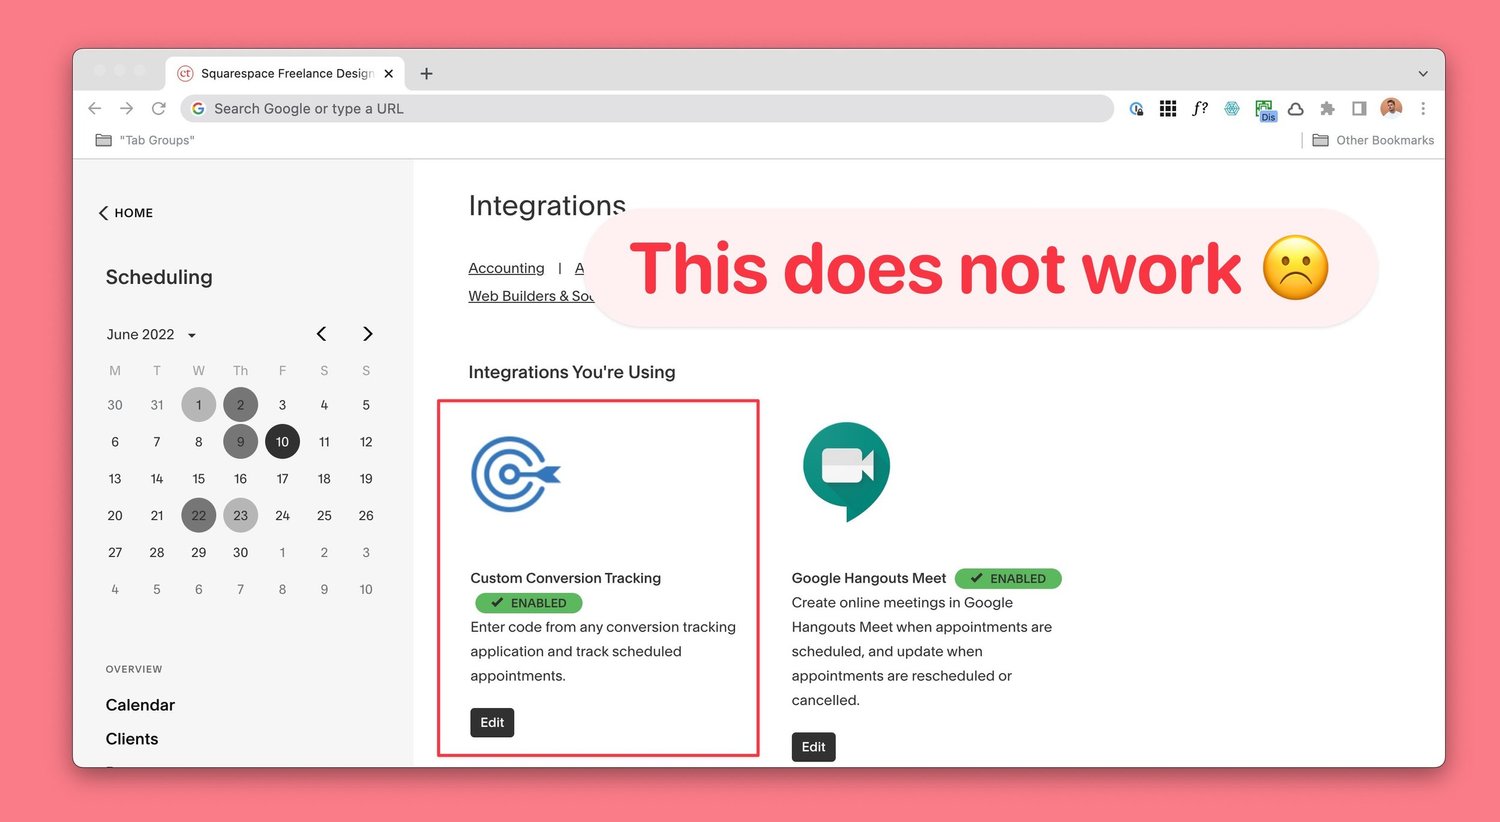
Task: Open the Other Bookmarks folder
Action: pos(1373,140)
